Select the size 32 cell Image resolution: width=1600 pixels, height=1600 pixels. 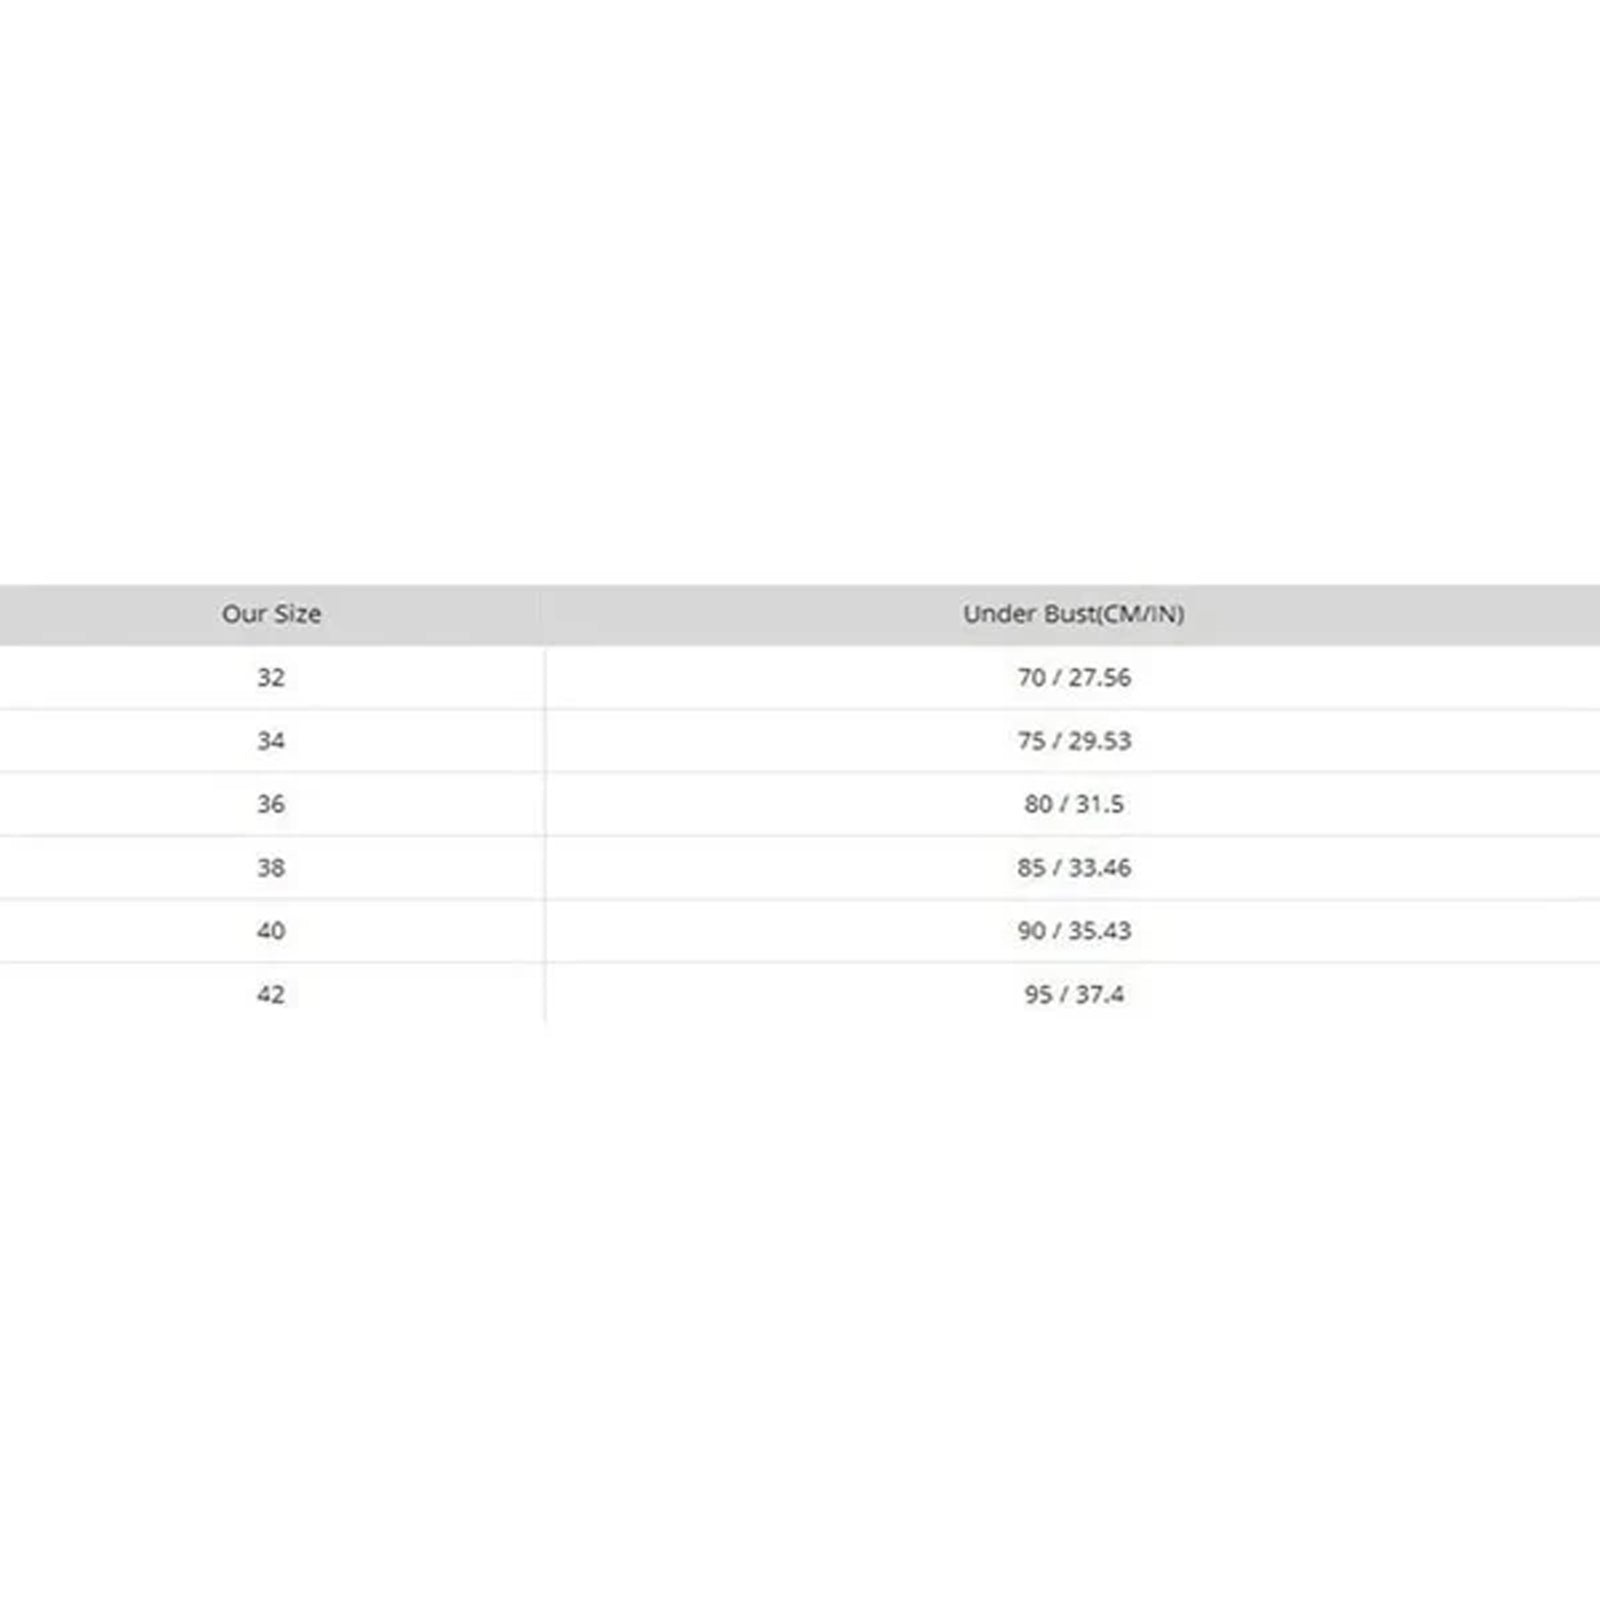coord(271,677)
